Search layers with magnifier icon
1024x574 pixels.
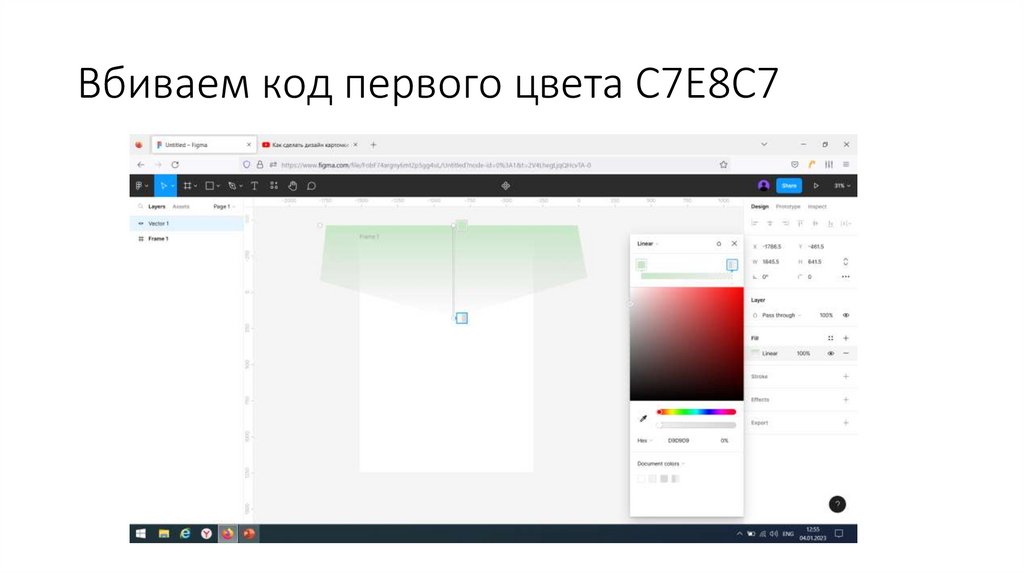point(140,206)
